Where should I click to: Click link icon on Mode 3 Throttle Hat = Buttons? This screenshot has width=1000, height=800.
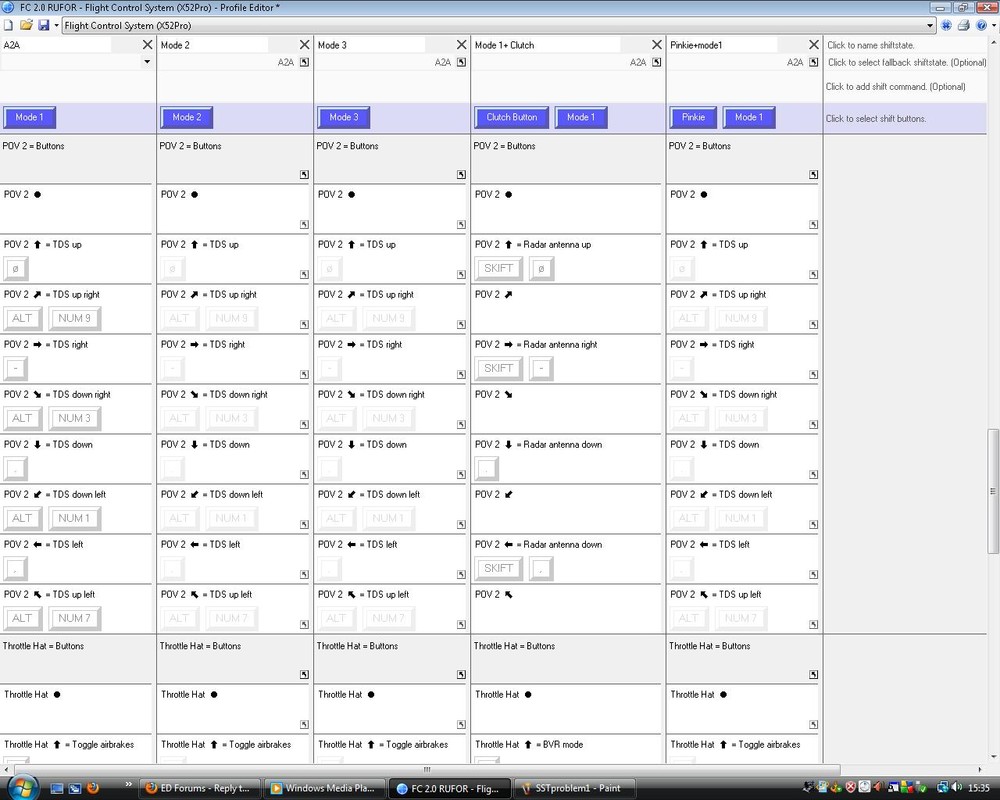coord(461,675)
